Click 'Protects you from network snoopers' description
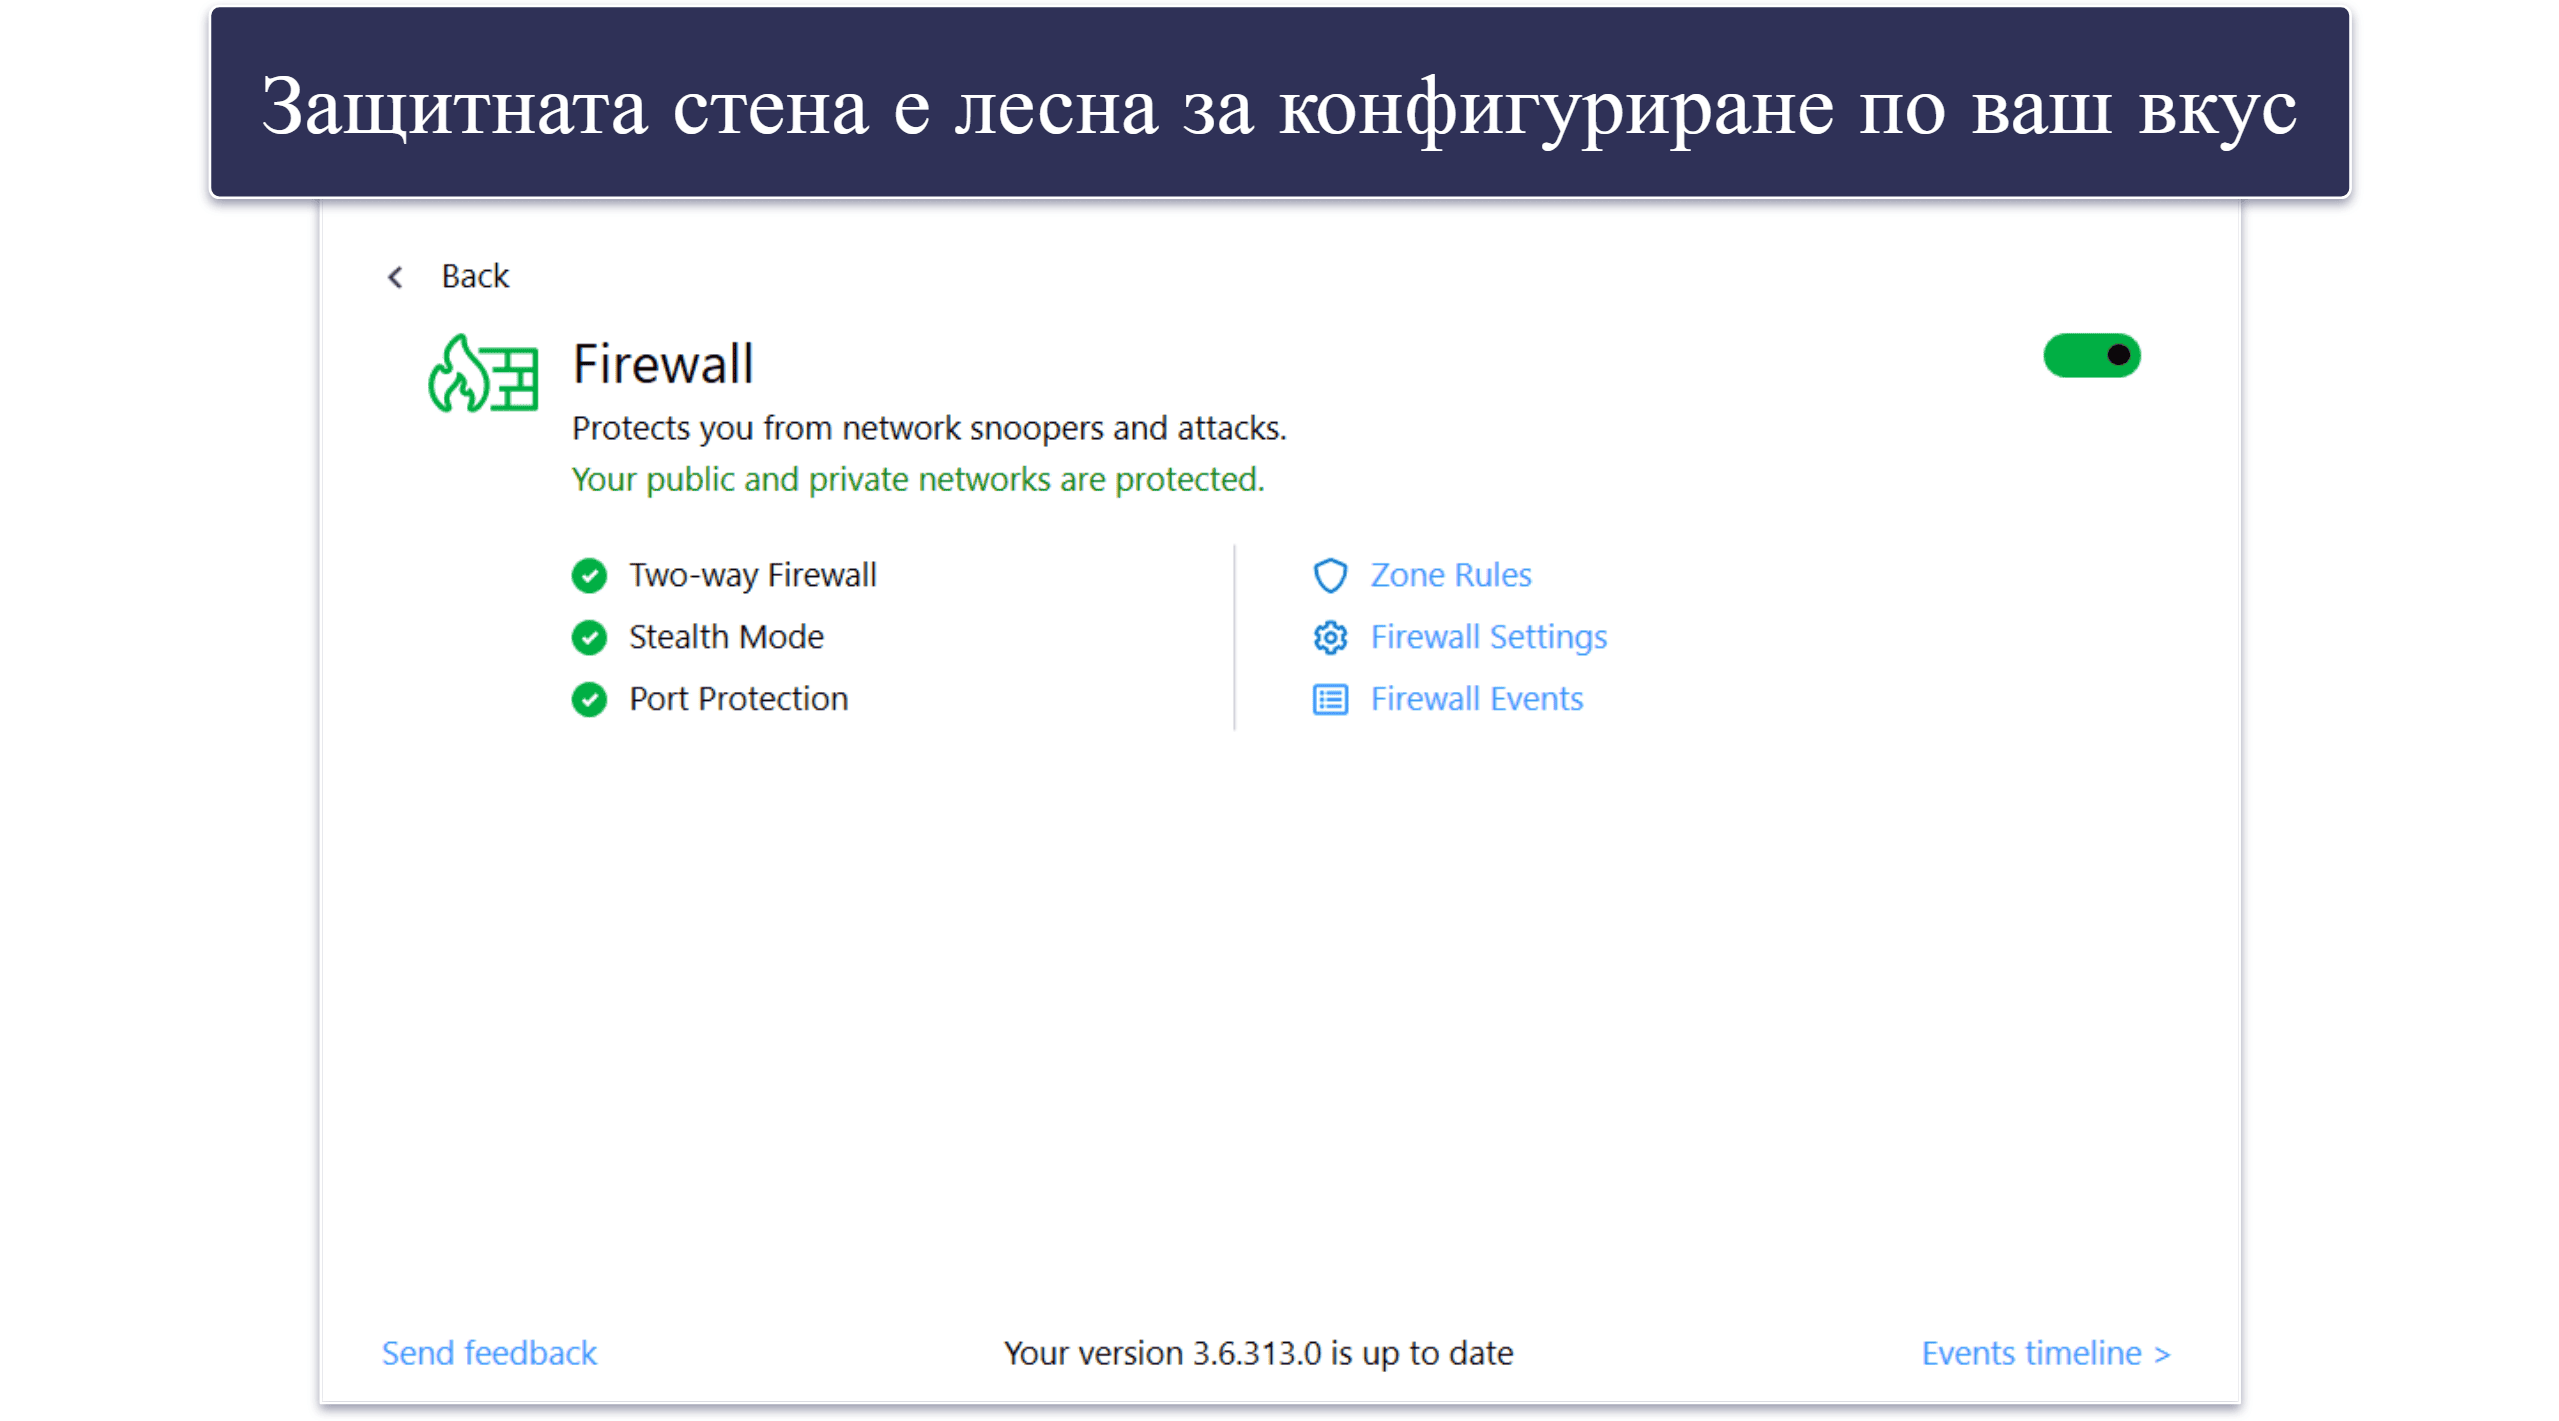The image size is (2559, 1421). [x=929, y=428]
